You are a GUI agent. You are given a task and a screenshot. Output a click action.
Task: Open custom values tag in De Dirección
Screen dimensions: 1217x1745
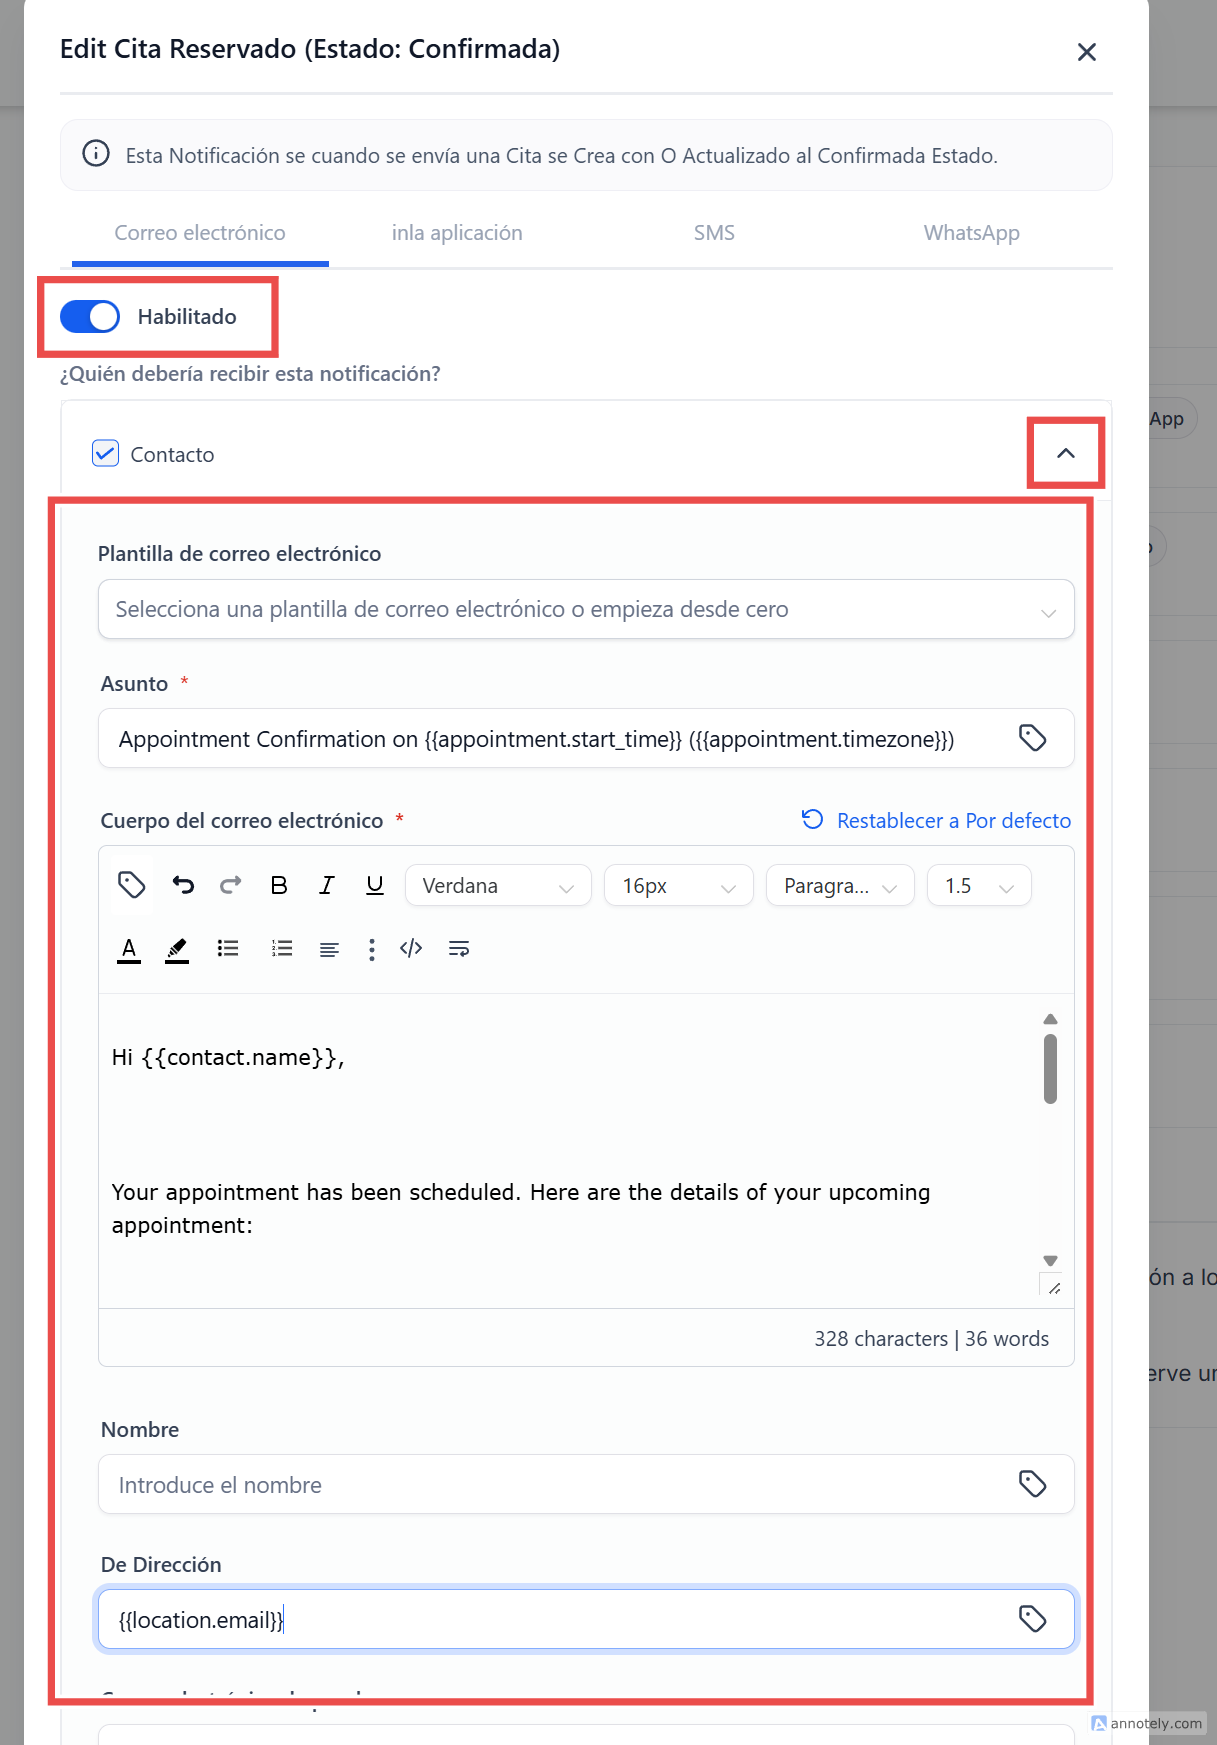coord(1032,1618)
